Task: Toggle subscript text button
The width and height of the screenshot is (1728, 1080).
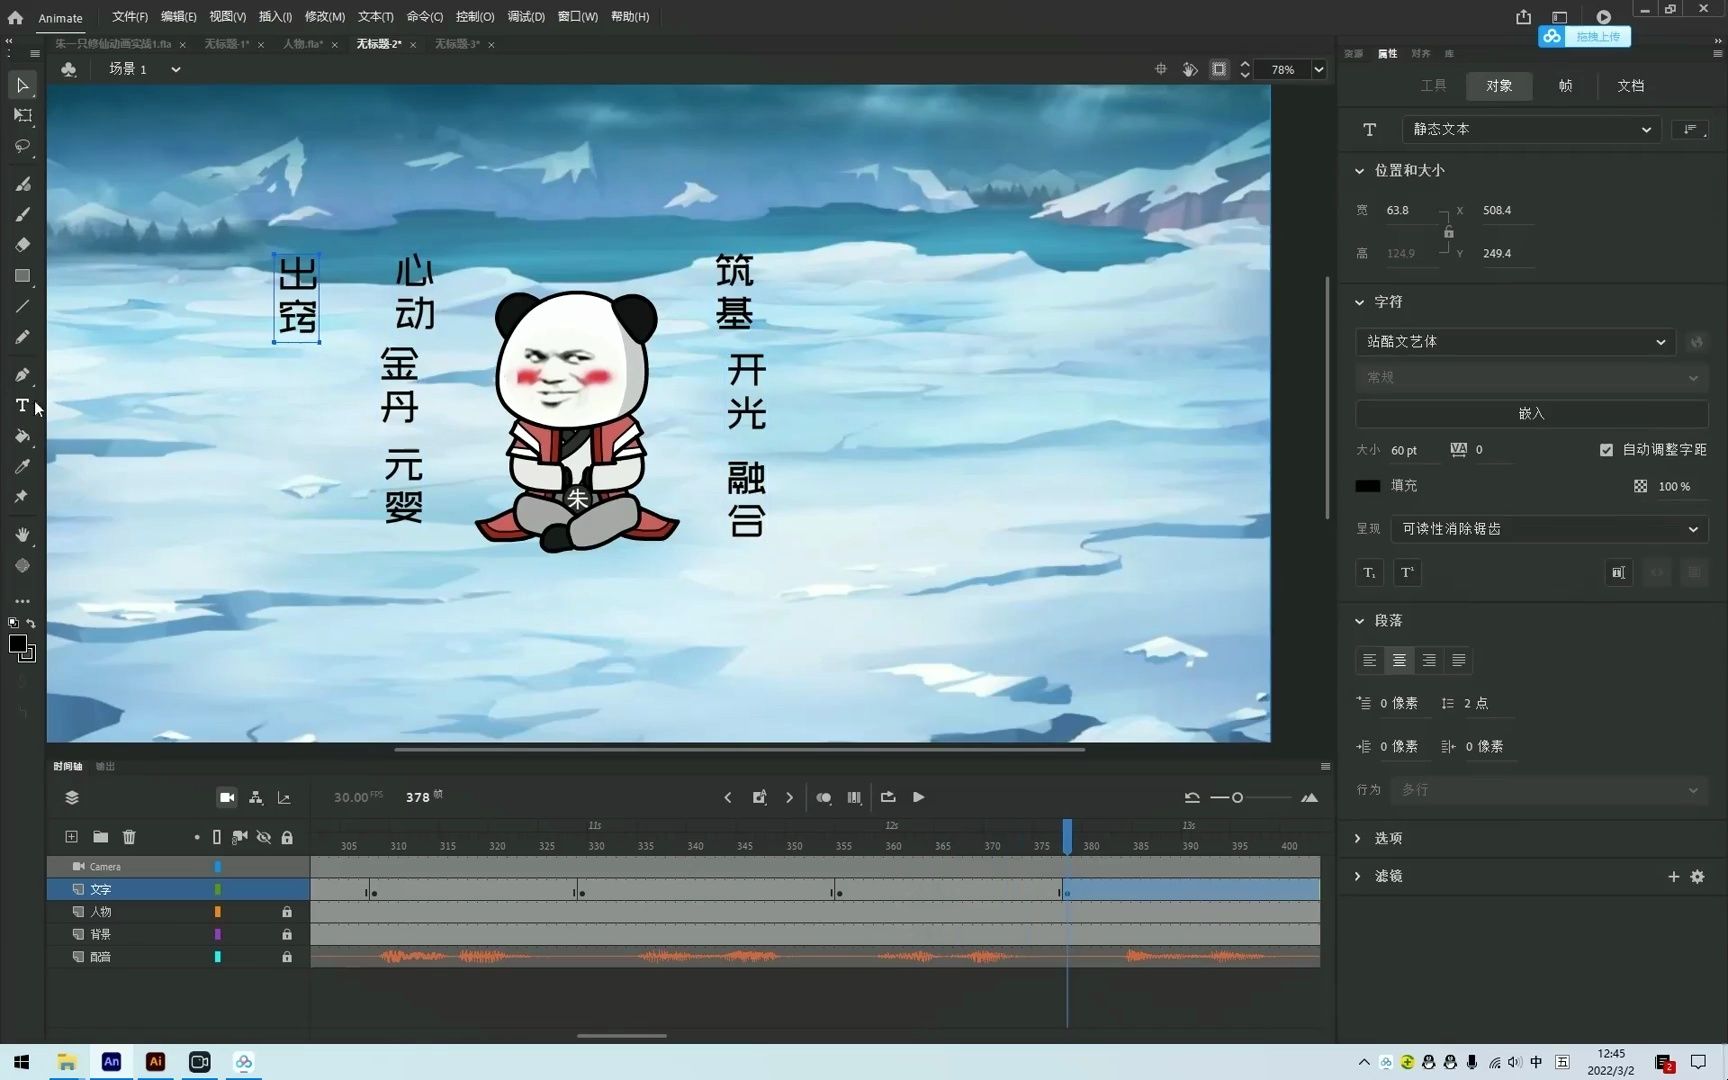Action: 1370,572
